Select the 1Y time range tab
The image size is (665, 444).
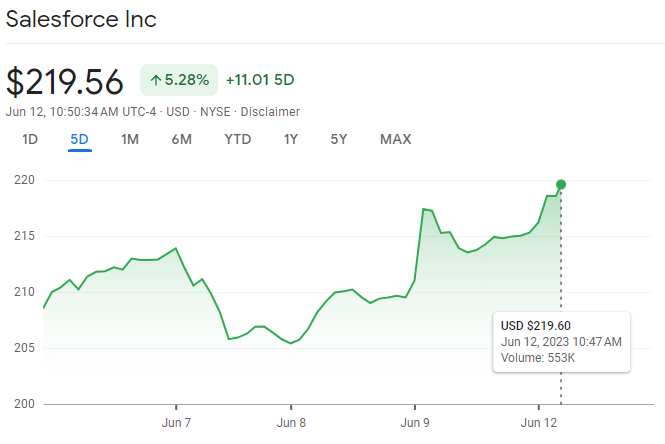(291, 139)
